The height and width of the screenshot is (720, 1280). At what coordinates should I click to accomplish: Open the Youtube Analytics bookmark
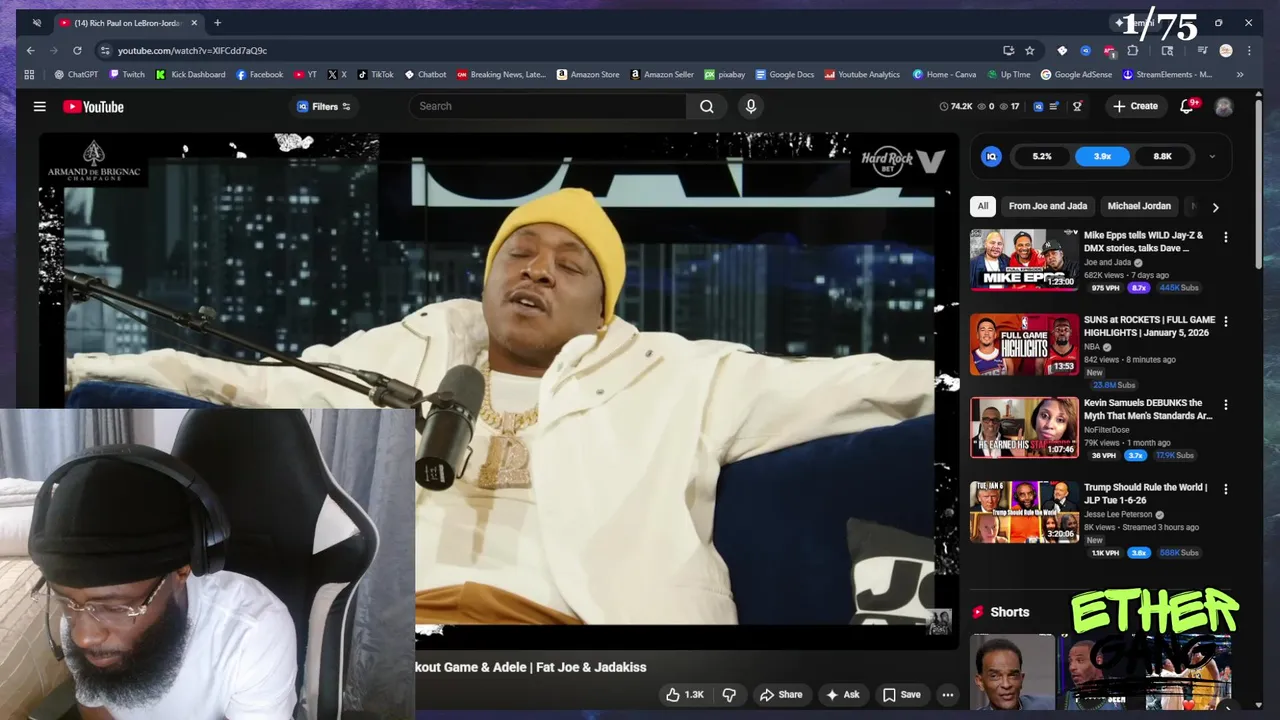pos(862,74)
